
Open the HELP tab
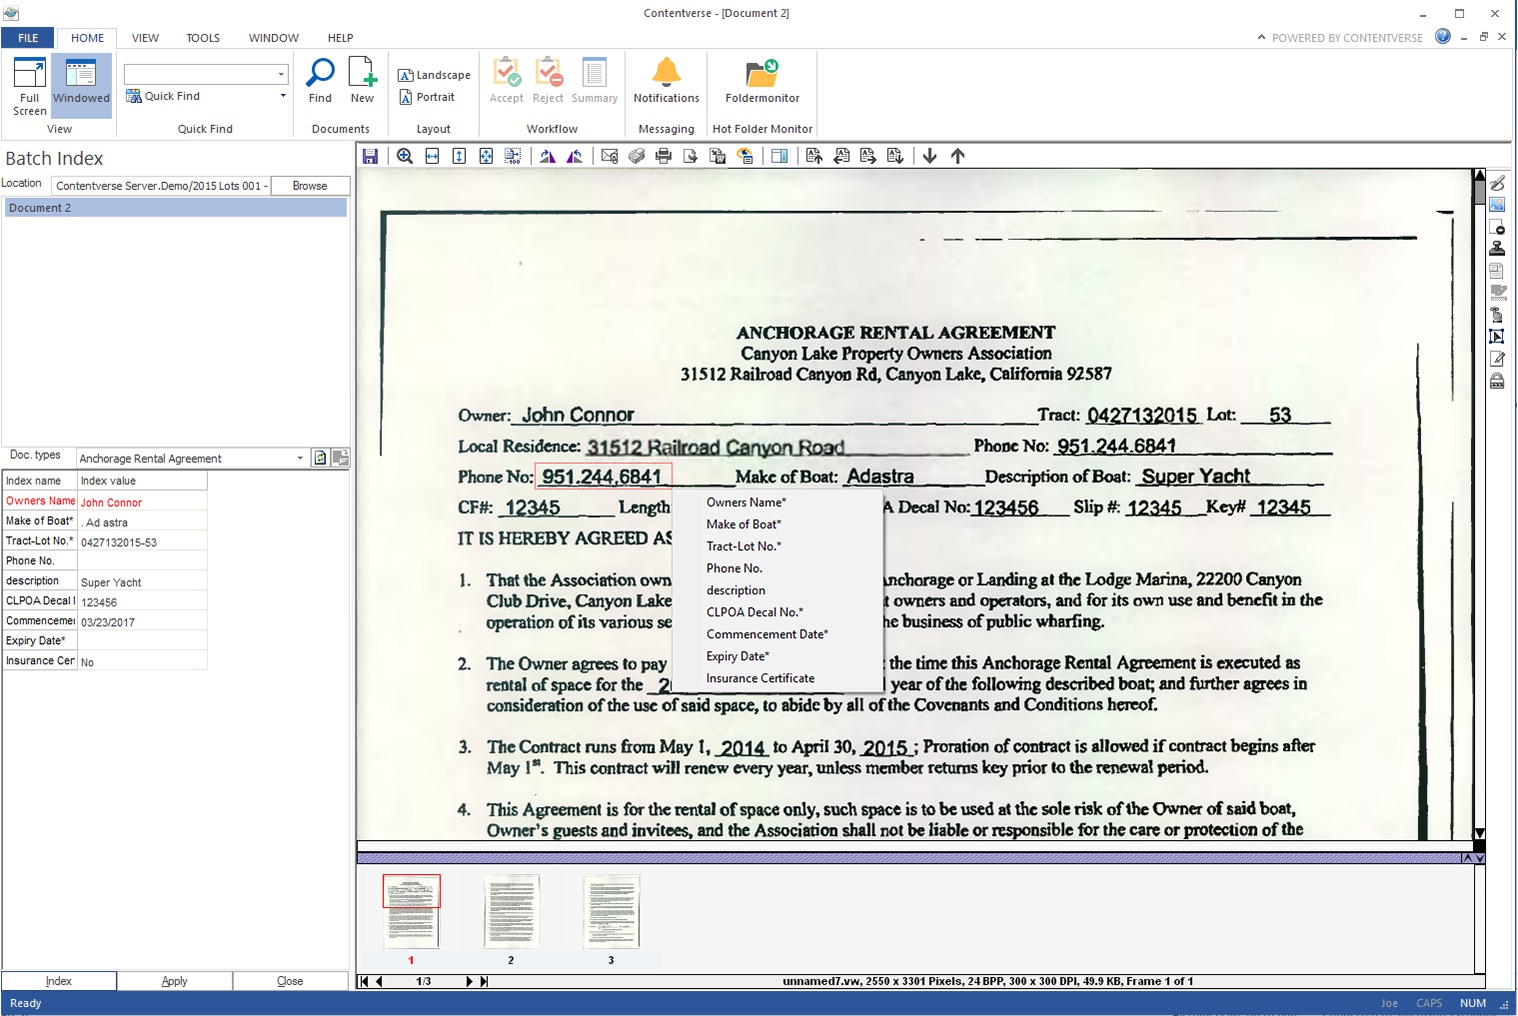341,38
